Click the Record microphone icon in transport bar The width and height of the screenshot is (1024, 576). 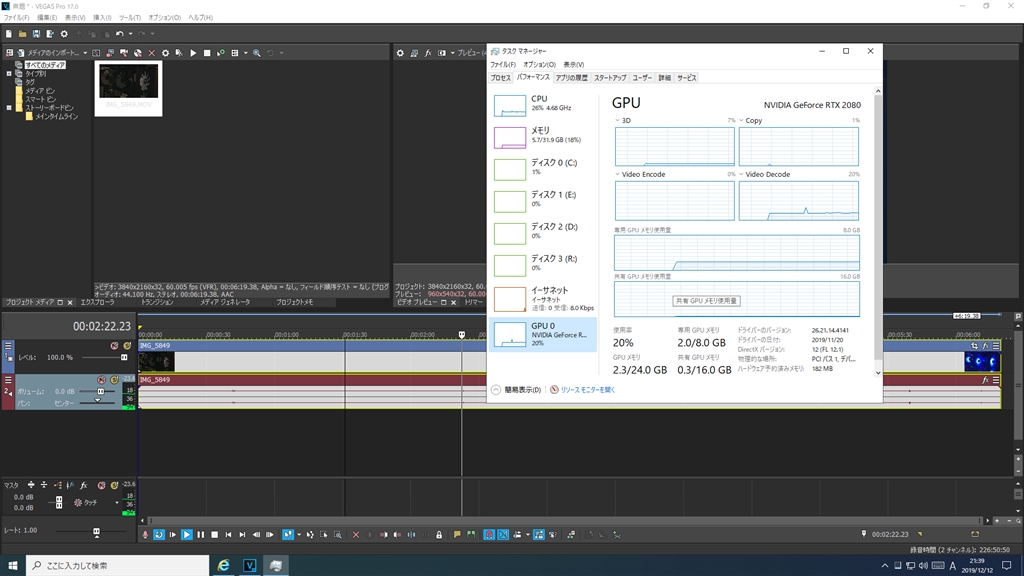click(146, 535)
